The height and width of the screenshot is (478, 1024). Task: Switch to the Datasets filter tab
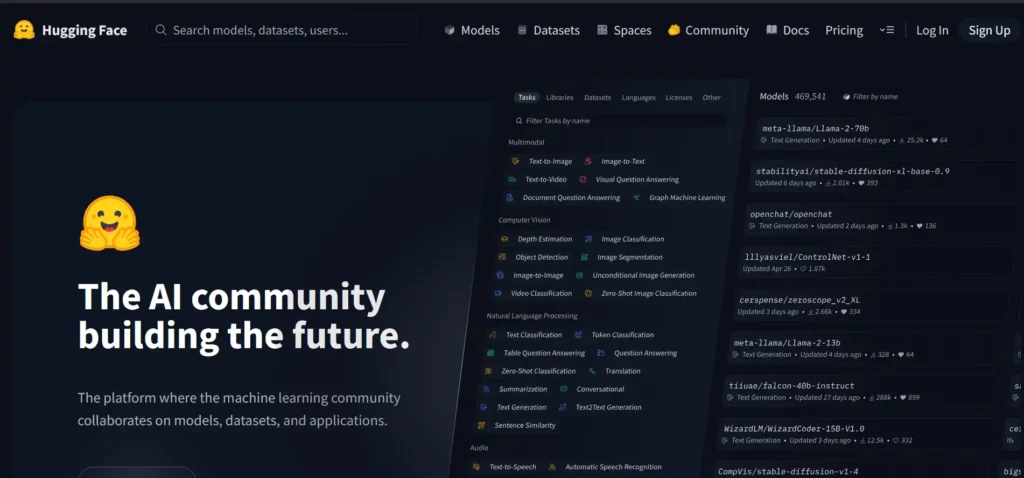pos(598,97)
